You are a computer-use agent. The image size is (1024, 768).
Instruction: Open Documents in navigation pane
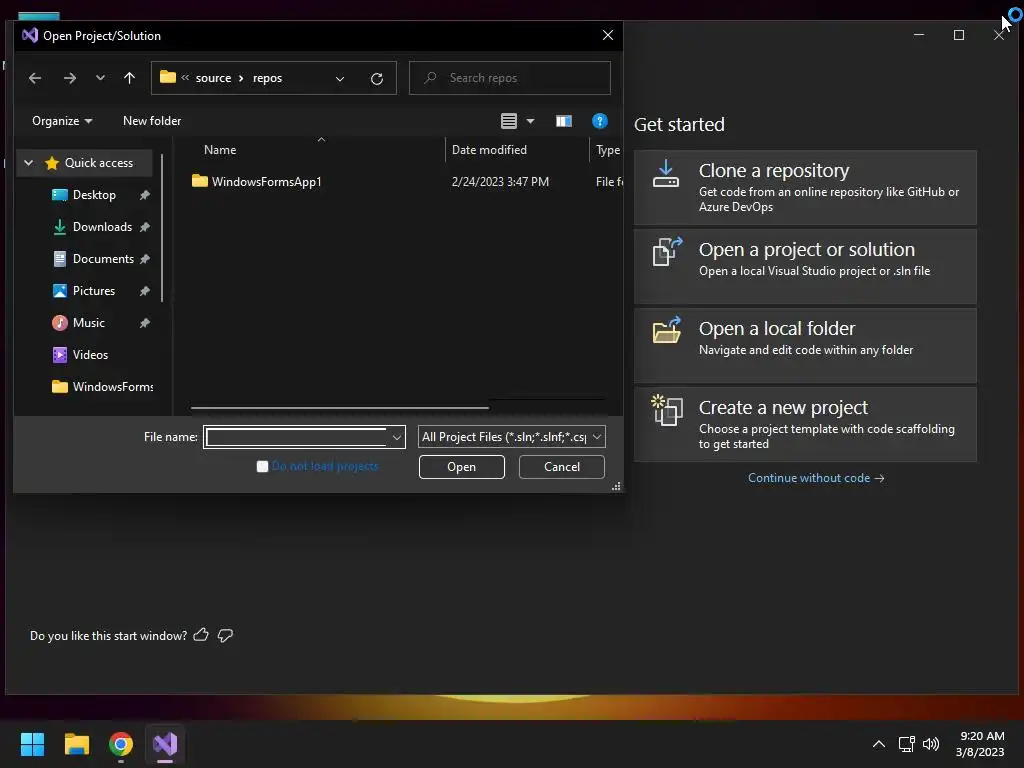pos(103,259)
